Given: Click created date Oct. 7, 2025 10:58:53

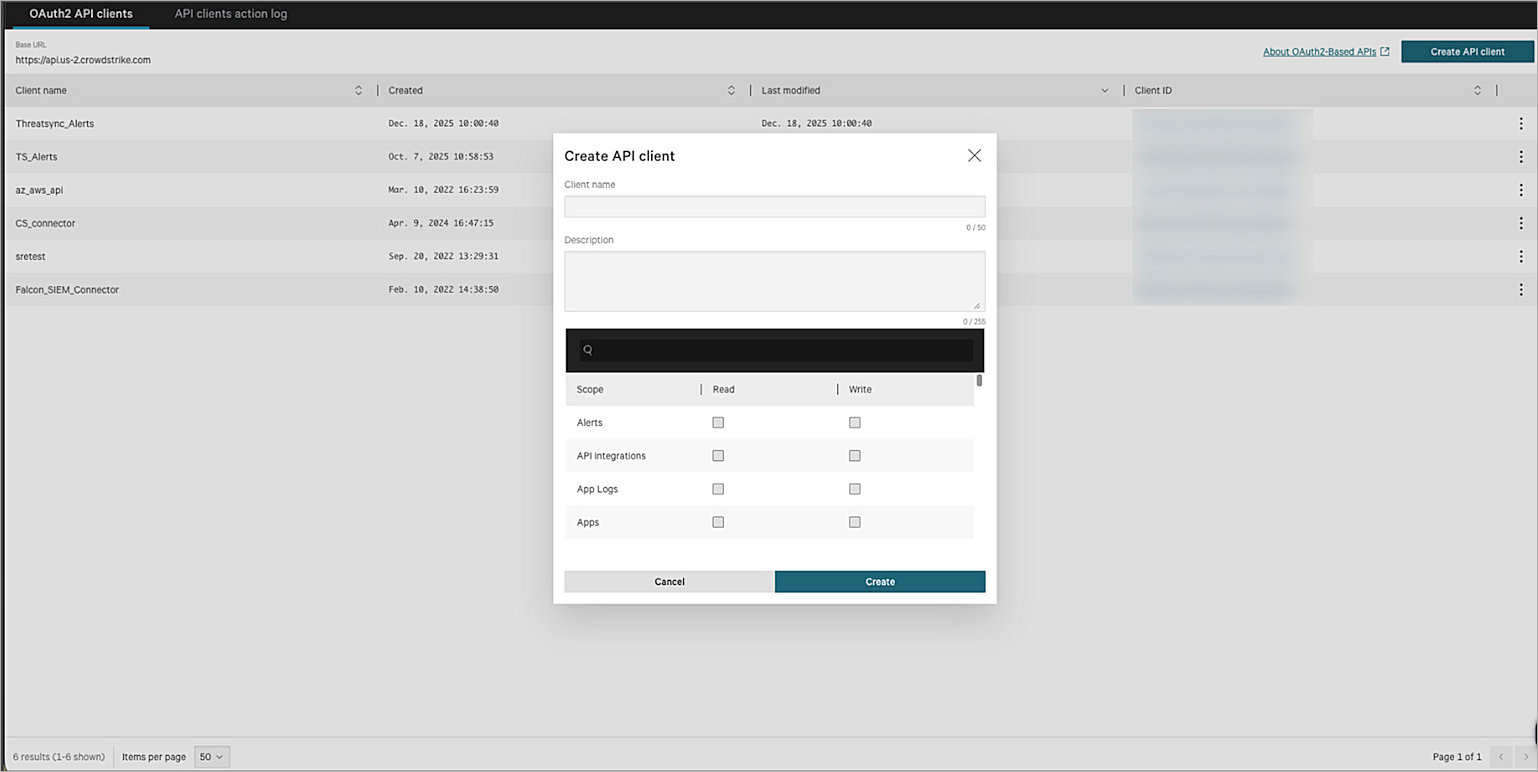Looking at the screenshot, I should coord(441,157).
